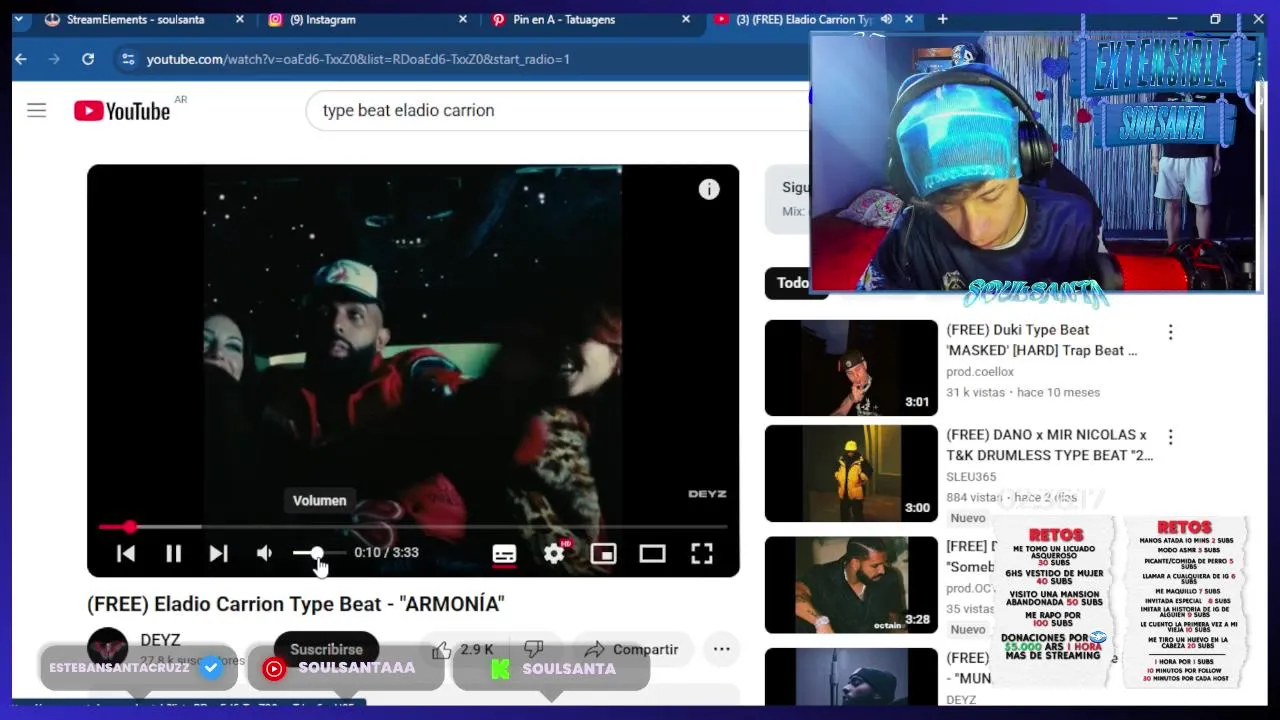
Task: Seek on the red video progress bar
Action: pos(413,527)
